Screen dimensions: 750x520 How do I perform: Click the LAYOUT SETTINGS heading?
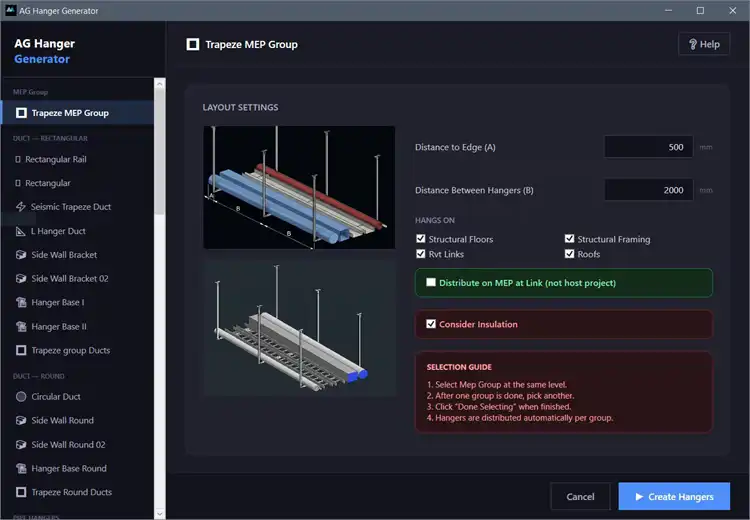coord(240,107)
